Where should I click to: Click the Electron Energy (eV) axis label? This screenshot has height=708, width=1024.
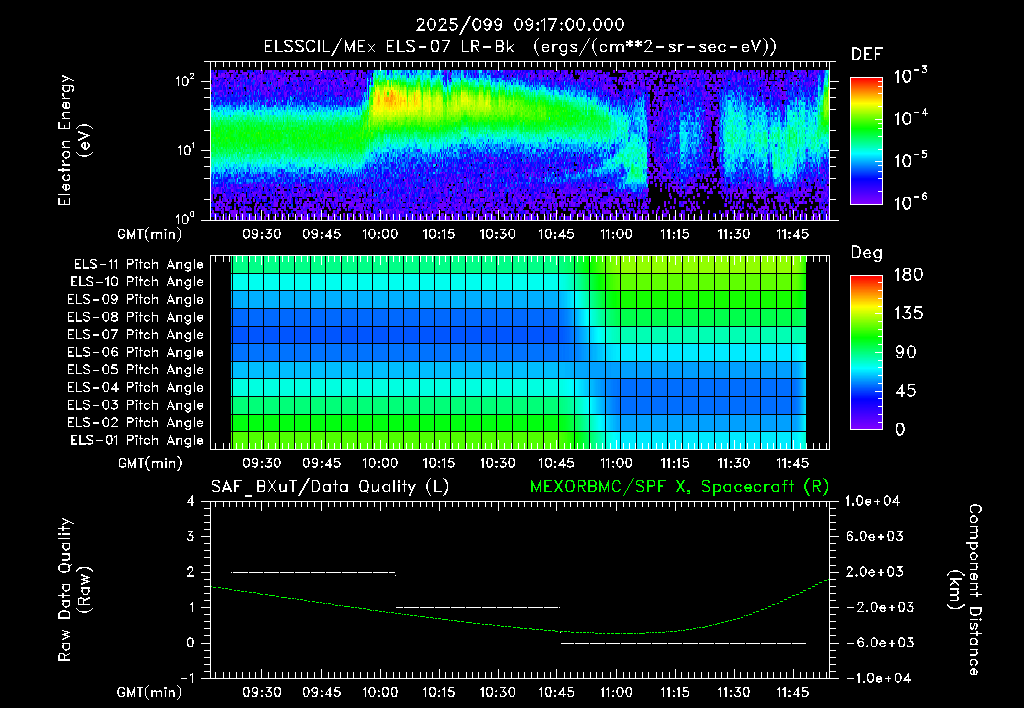[74, 140]
